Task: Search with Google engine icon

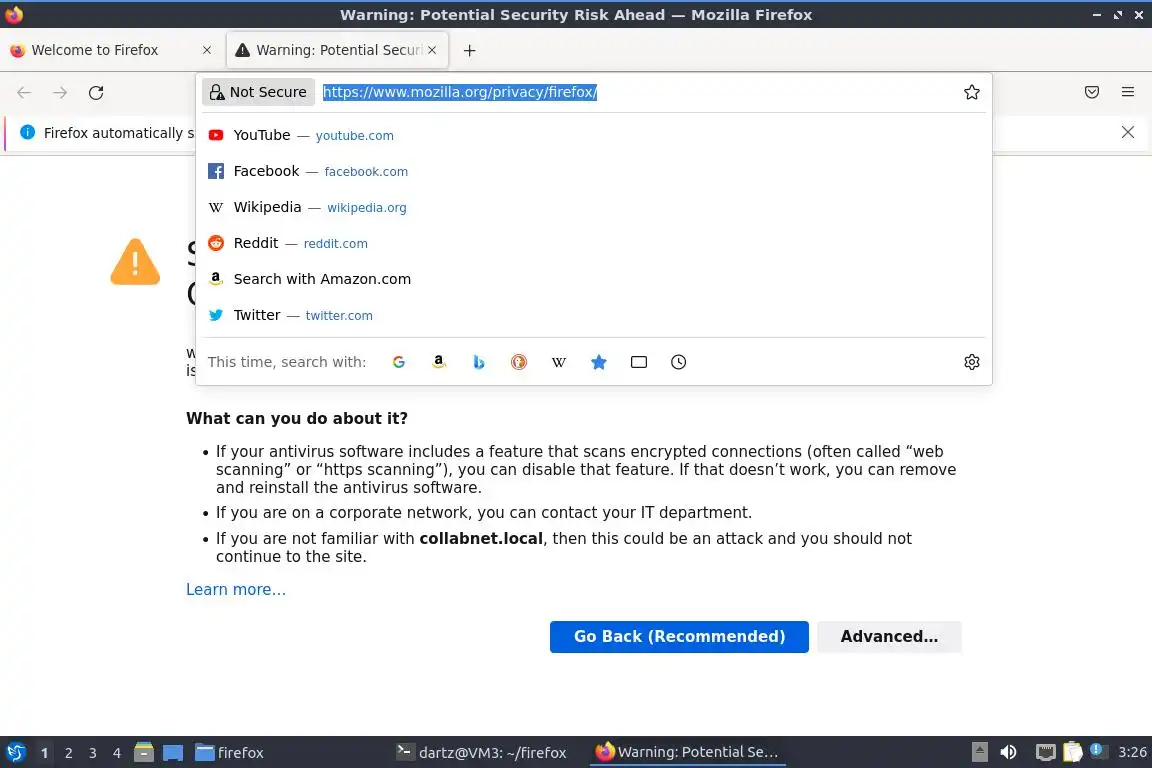Action: pyautogui.click(x=399, y=362)
